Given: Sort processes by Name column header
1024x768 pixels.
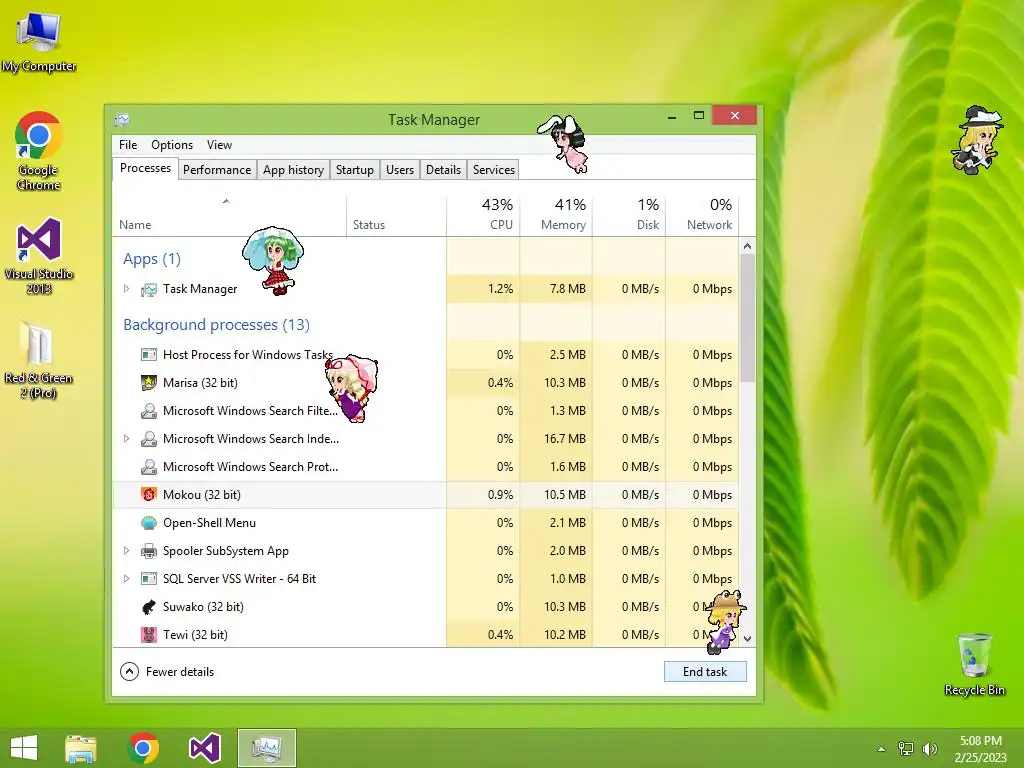Looking at the screenshot, I should pos(229,216).
